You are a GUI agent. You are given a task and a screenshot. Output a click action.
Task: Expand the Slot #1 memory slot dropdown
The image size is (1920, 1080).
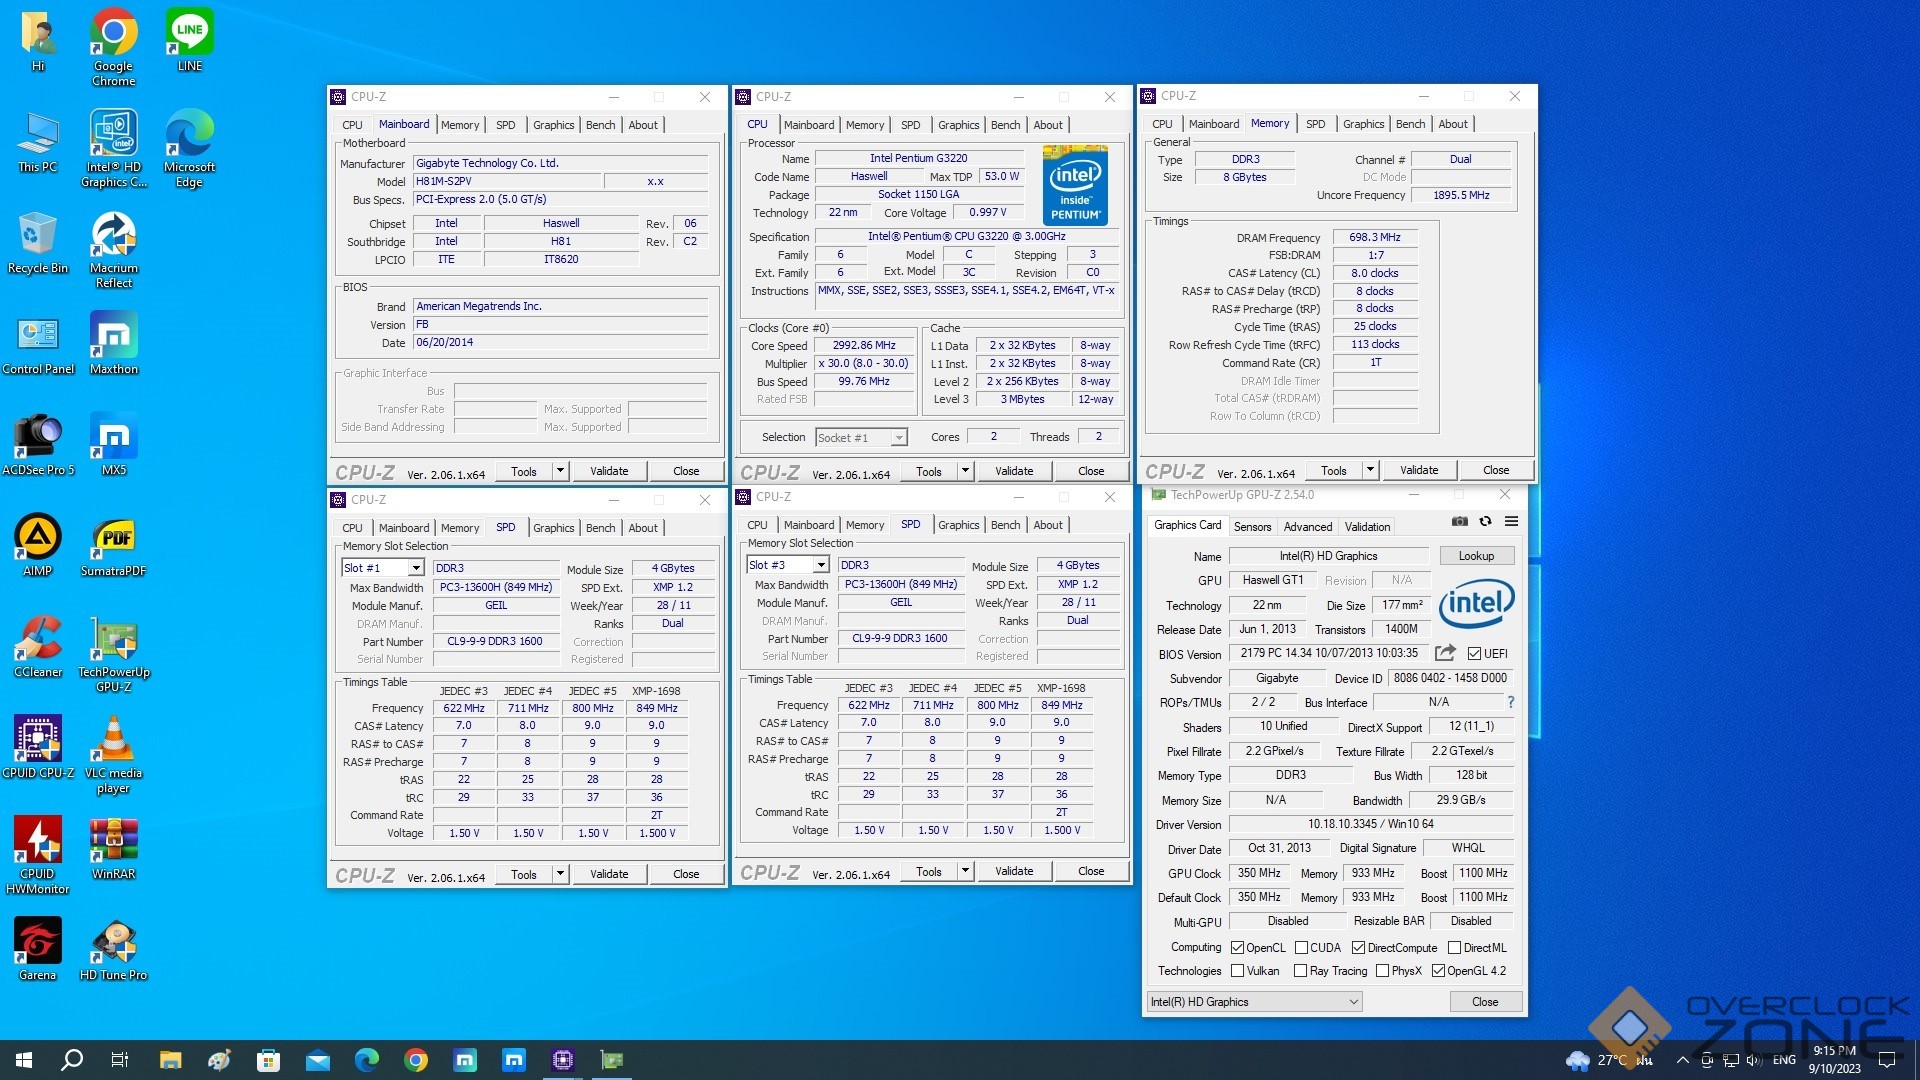coord(415,568)
